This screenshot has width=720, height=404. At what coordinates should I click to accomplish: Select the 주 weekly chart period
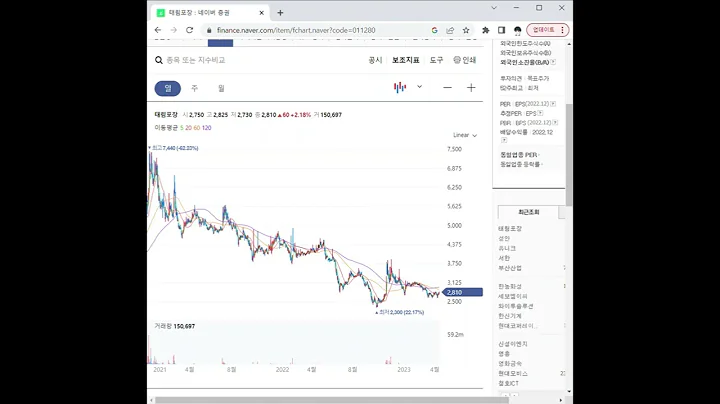tap(194, 88)
